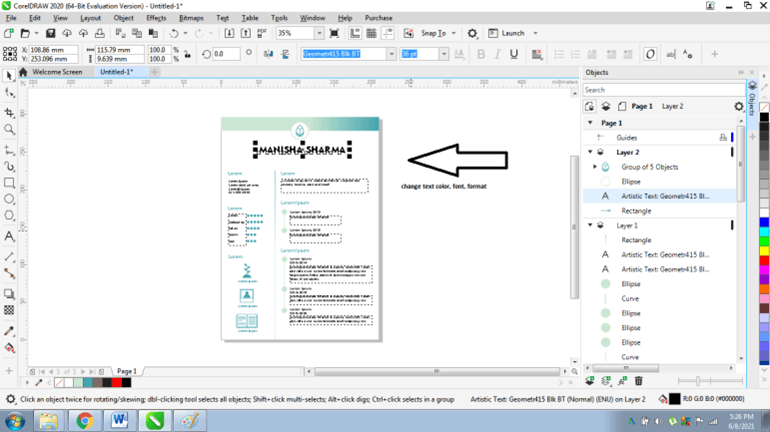Select the Text tool
Screen dimensions: 770x432
point(9,237)
